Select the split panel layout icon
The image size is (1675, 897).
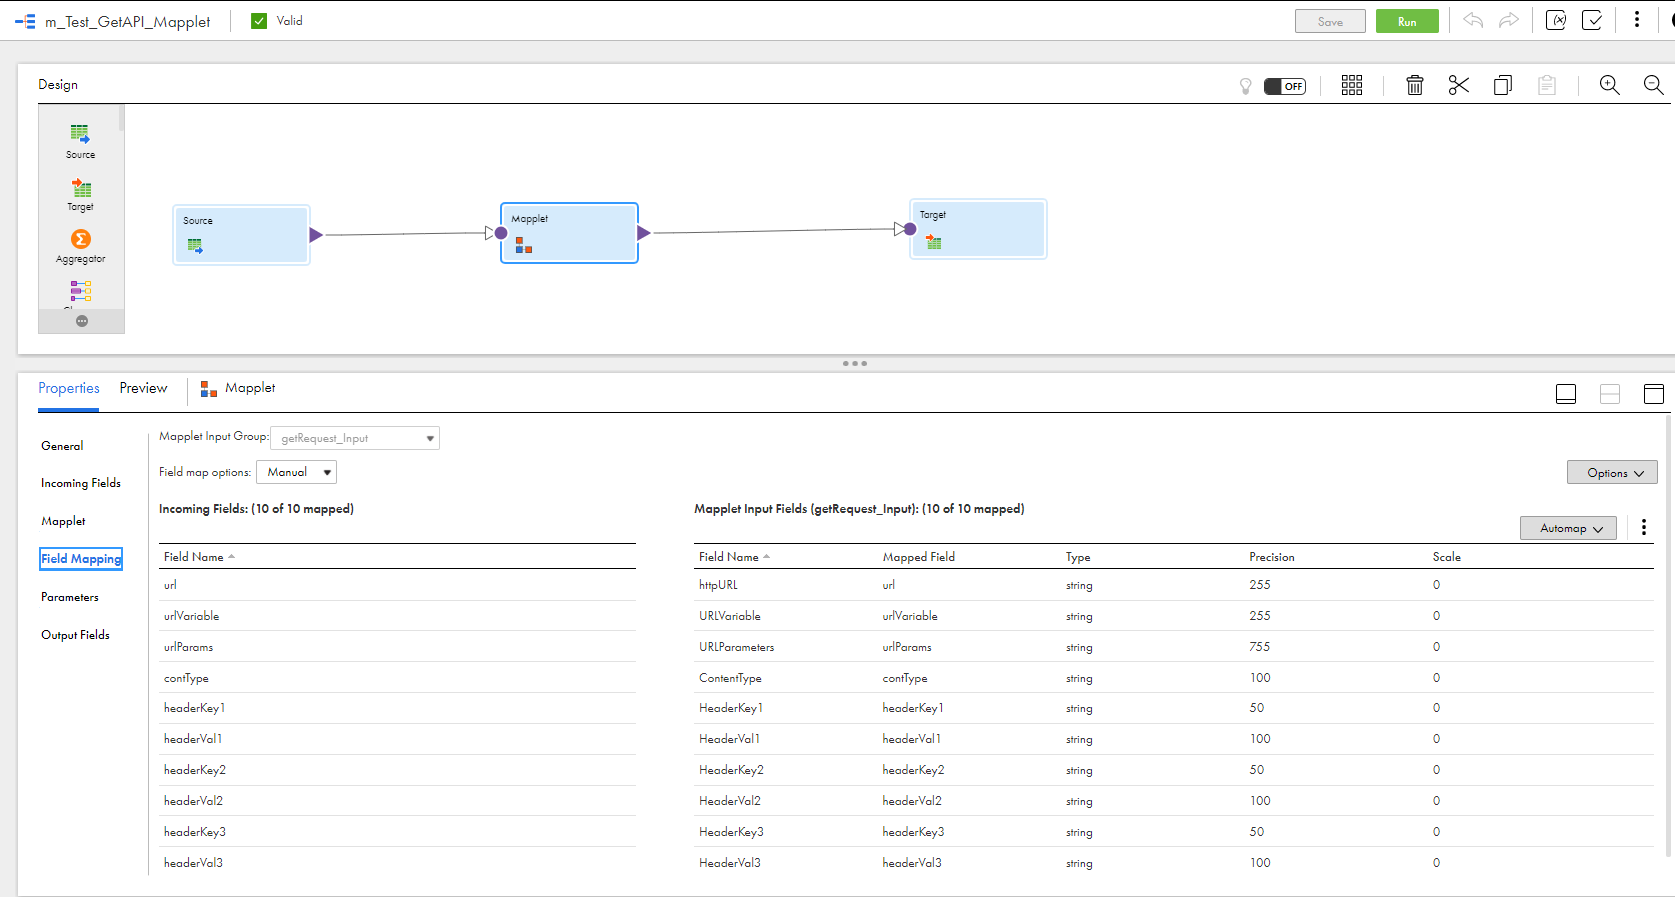click(x=1610, y=394)
